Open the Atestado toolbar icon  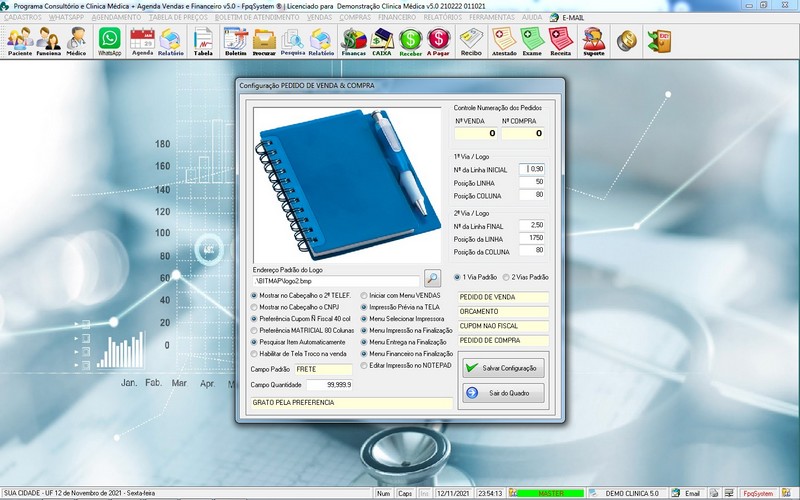[x=504, y=41]
